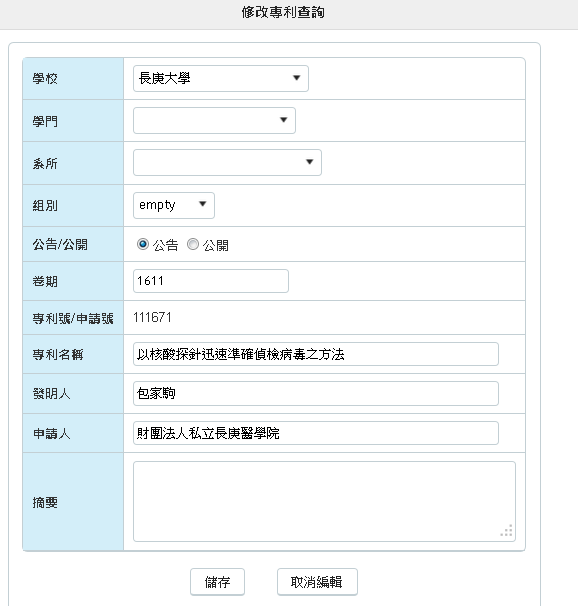Click the patent number 111671 text

pyautogui.click(x=152, y=318)
